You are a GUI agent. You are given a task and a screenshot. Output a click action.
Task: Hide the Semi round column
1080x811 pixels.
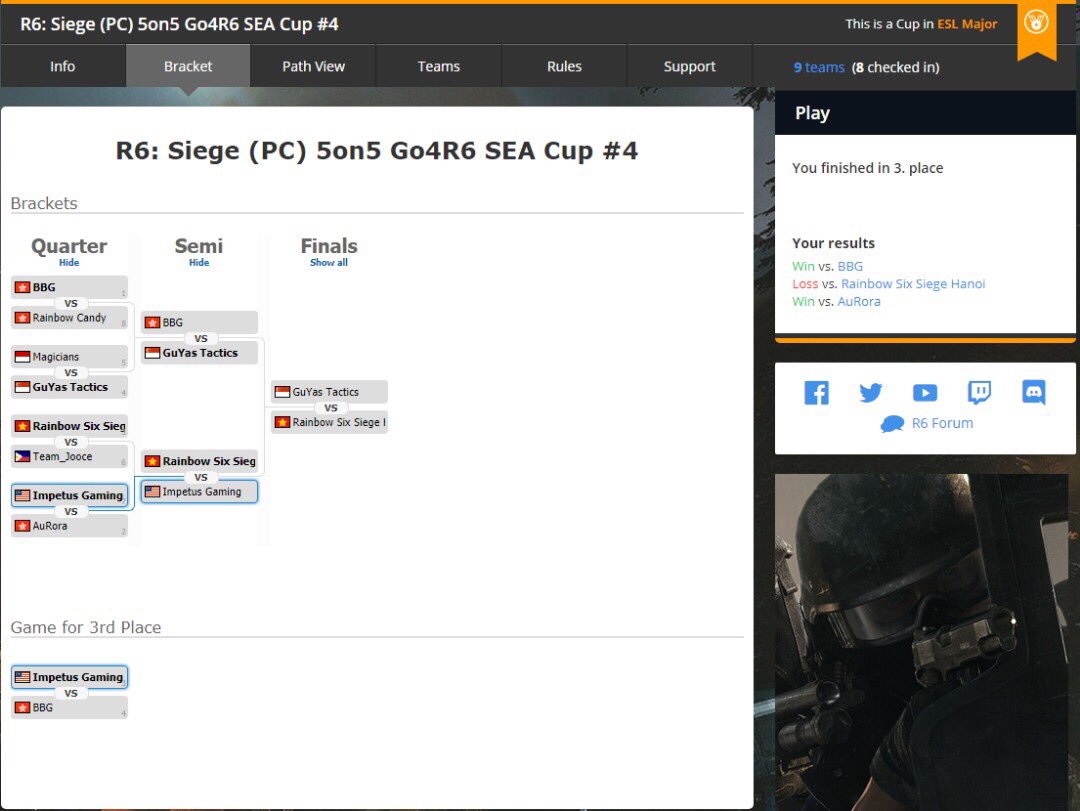[199, 263]
